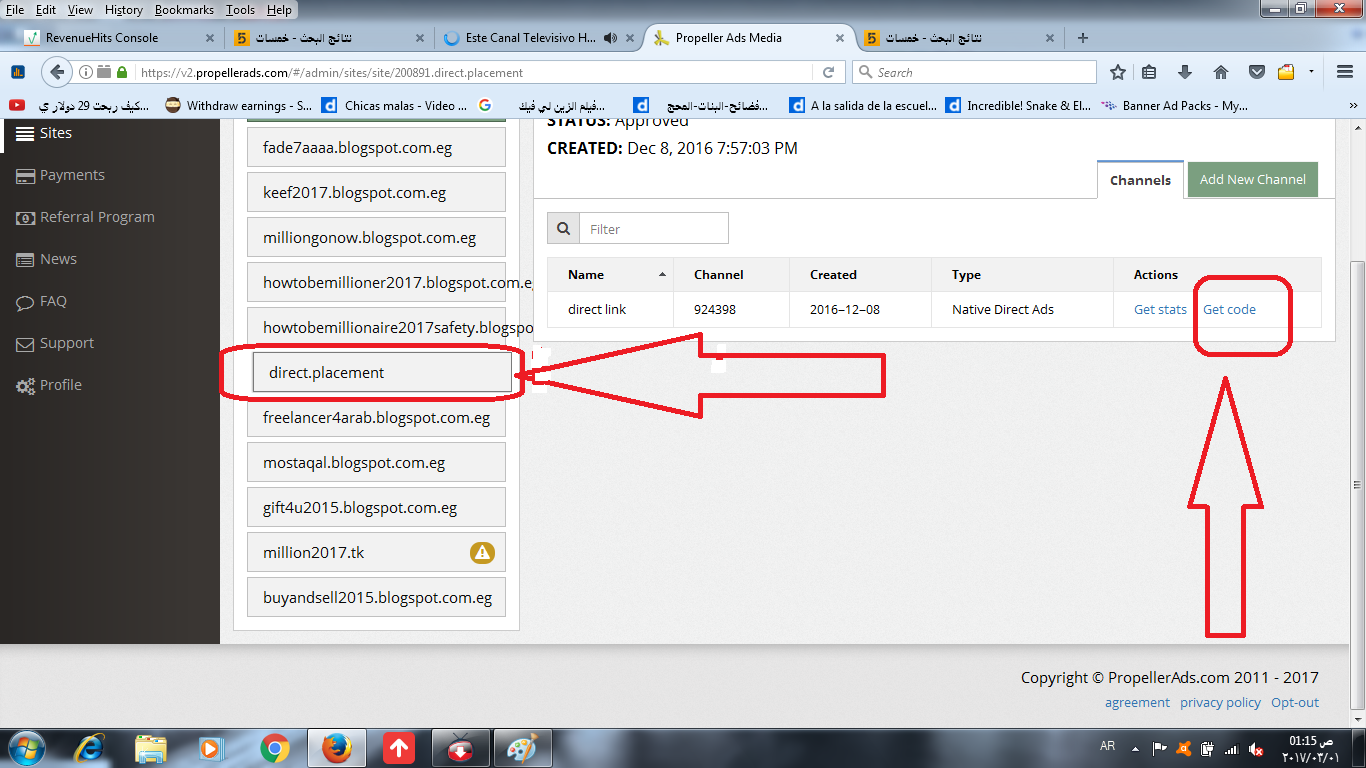Open the Withdraw earnings bookmark

(x=239, y=105)
